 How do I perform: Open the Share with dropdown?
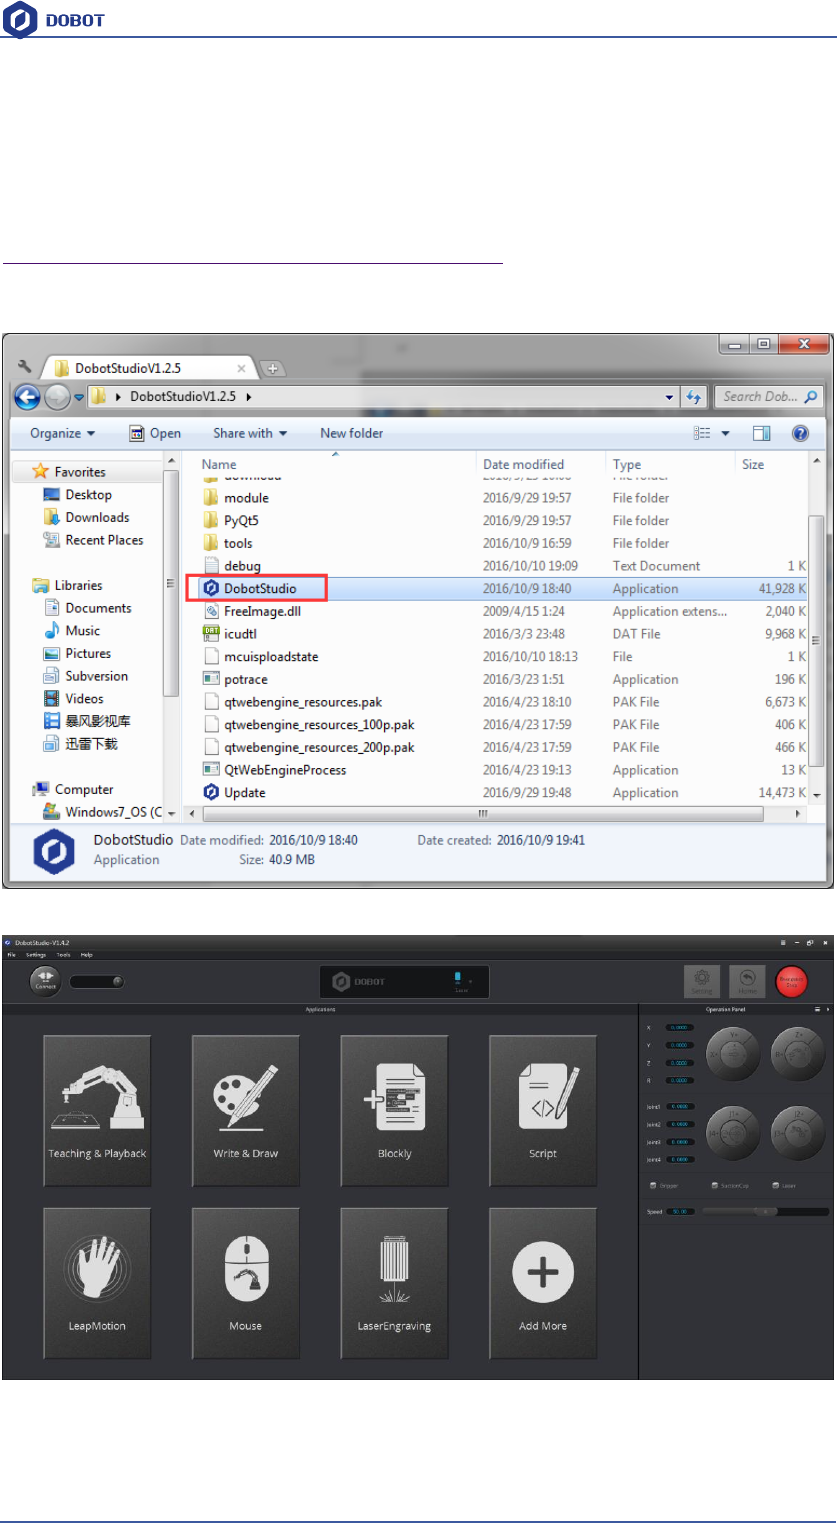point(250,433)
